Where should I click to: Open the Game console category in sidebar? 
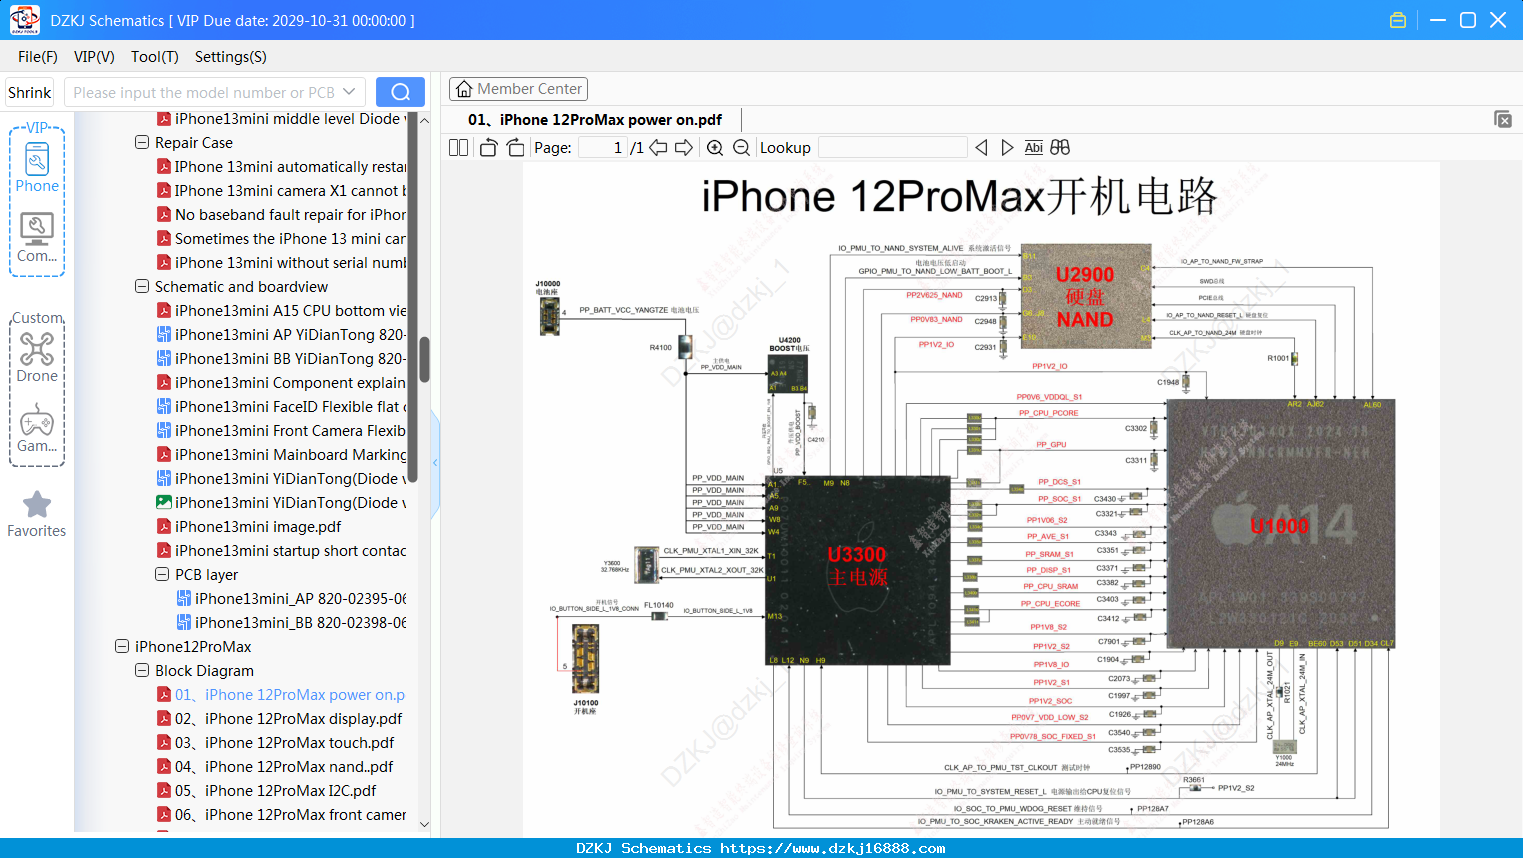coord(37,428)
